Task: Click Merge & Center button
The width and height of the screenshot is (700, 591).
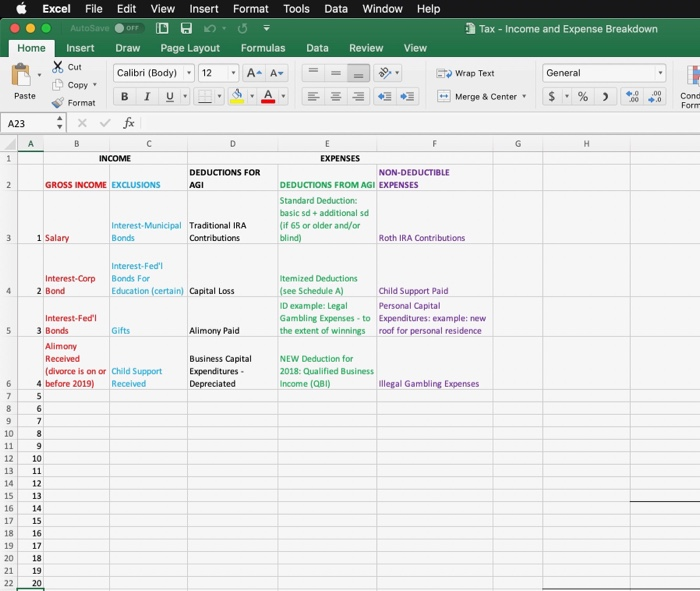Action: click(x=476, y=96)
